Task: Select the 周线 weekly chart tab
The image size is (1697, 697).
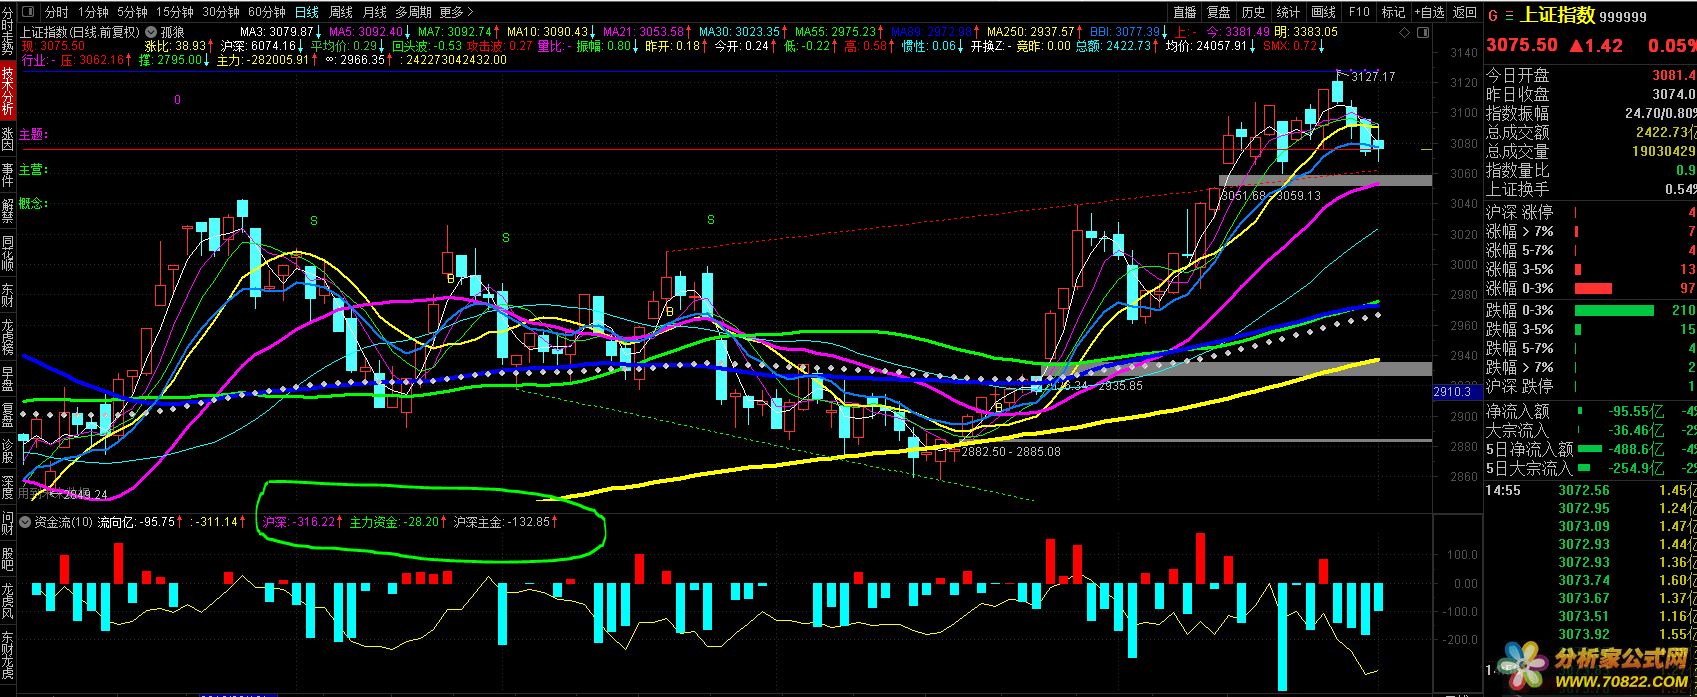Action: [x=341, y=12]
